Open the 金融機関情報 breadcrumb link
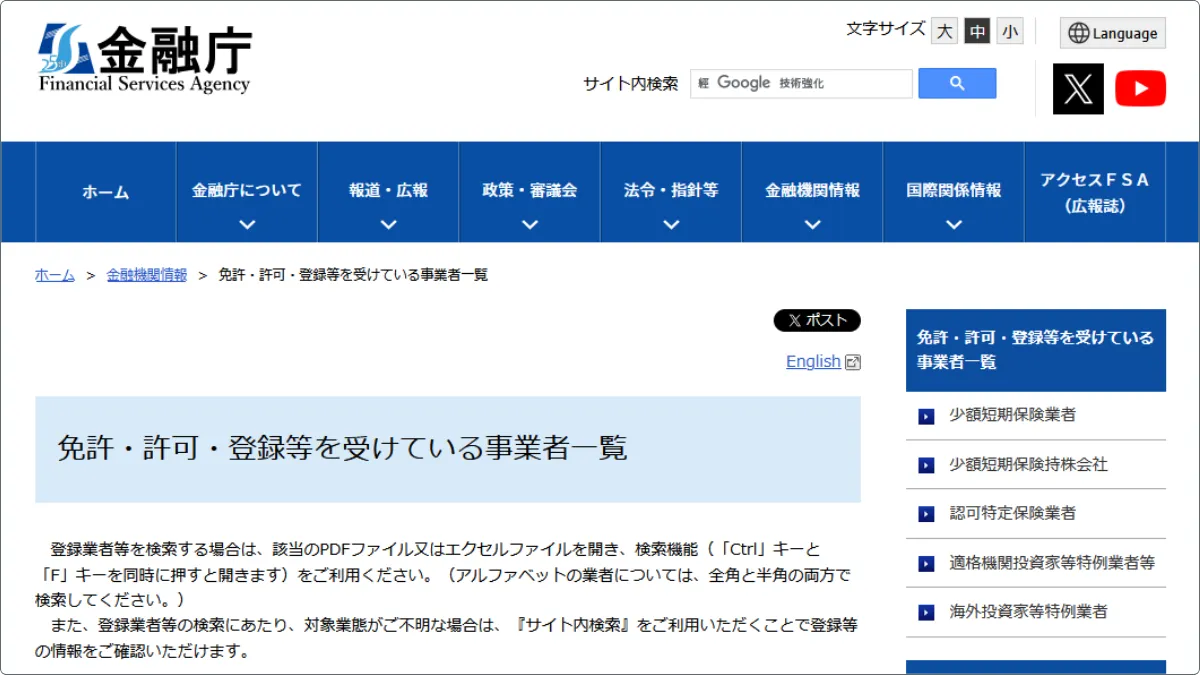The height and width of the screenshot is (675, 1200). tap(146, 274)
